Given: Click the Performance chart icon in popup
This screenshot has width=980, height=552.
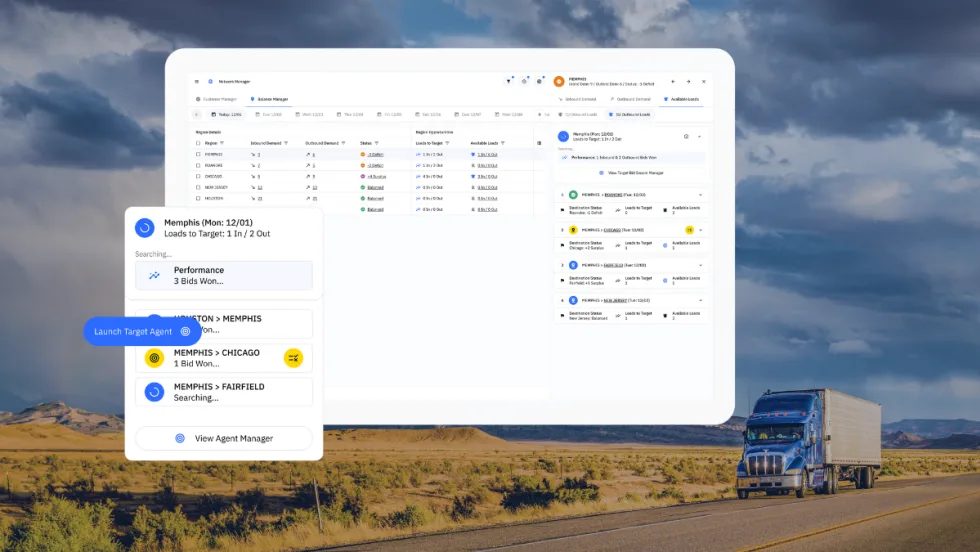Looking at the screenshot, I should click(154, 276).
